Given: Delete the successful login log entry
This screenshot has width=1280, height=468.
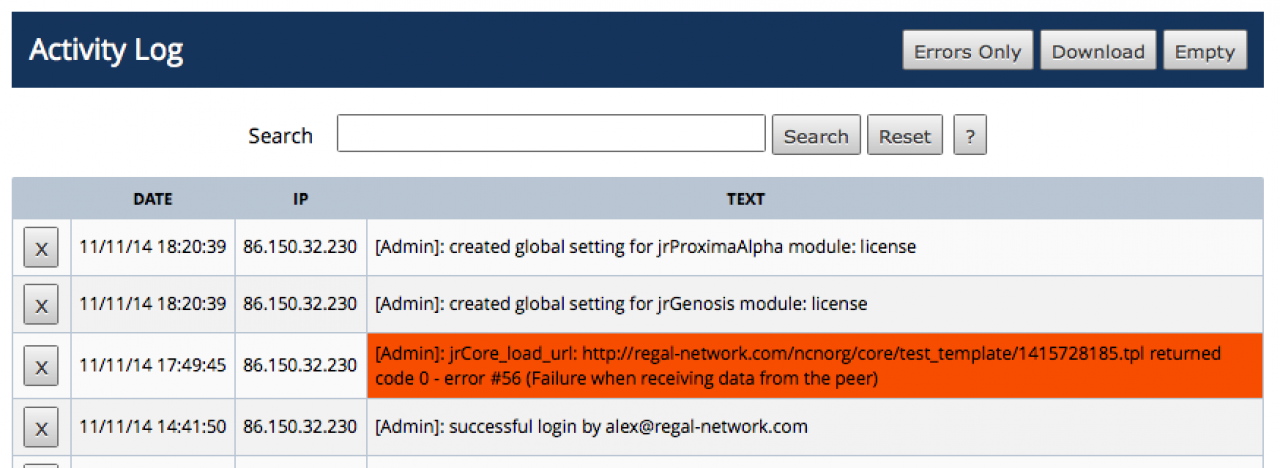Looking at the screenshot, I should tap(41, 428).
